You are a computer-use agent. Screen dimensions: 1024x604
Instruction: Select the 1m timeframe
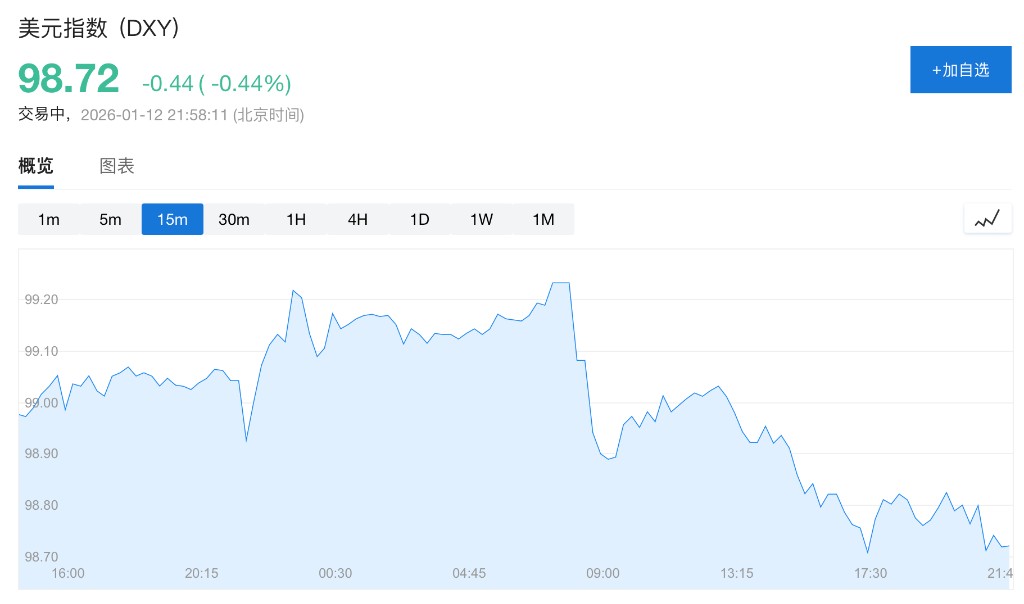[49, 220]
